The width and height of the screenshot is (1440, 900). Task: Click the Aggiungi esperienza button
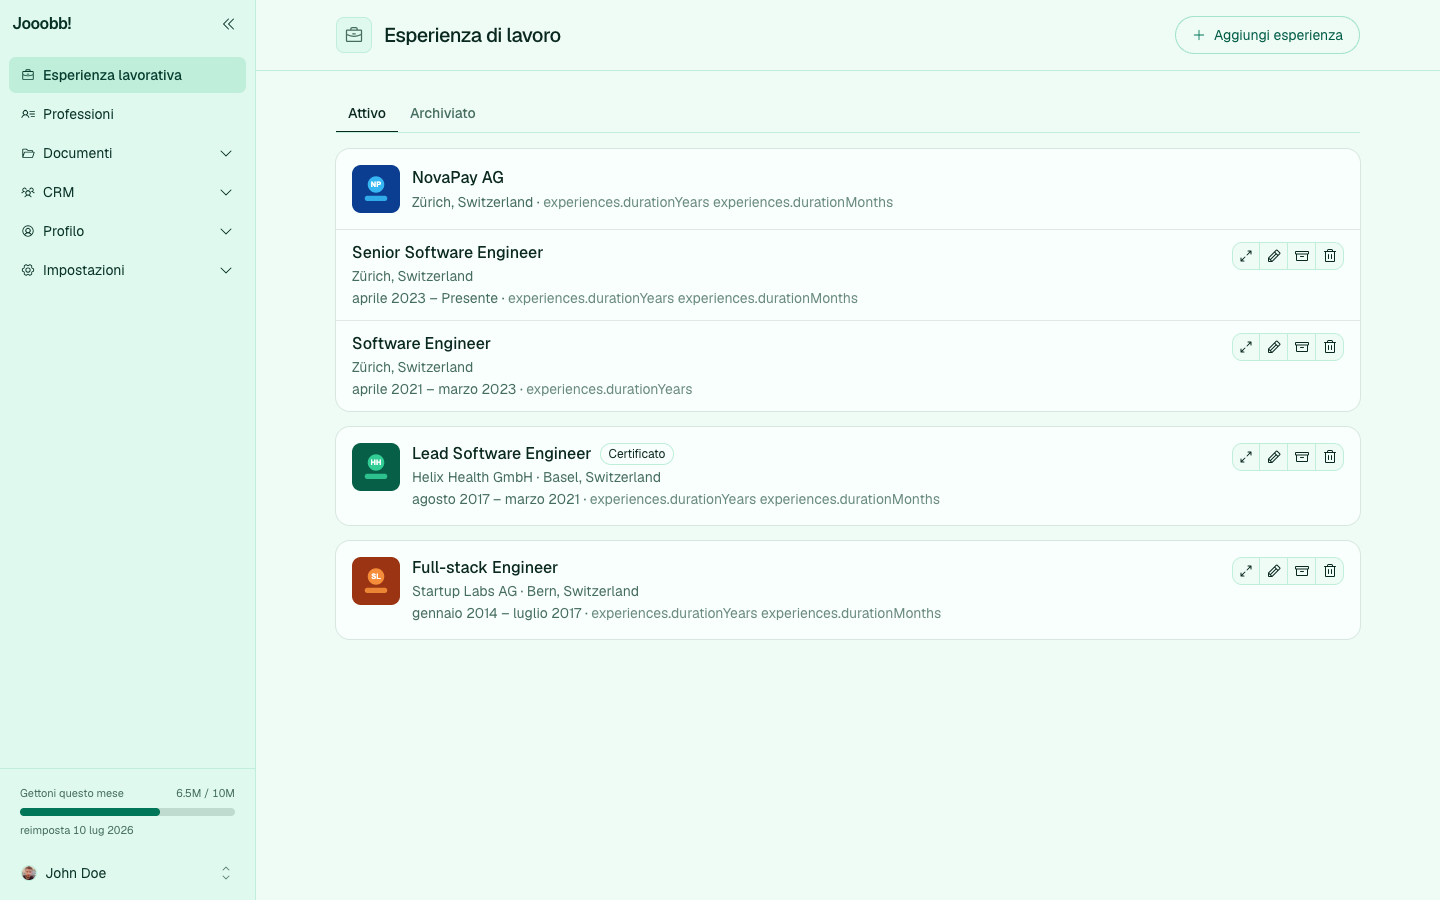tap(1267, 35)
